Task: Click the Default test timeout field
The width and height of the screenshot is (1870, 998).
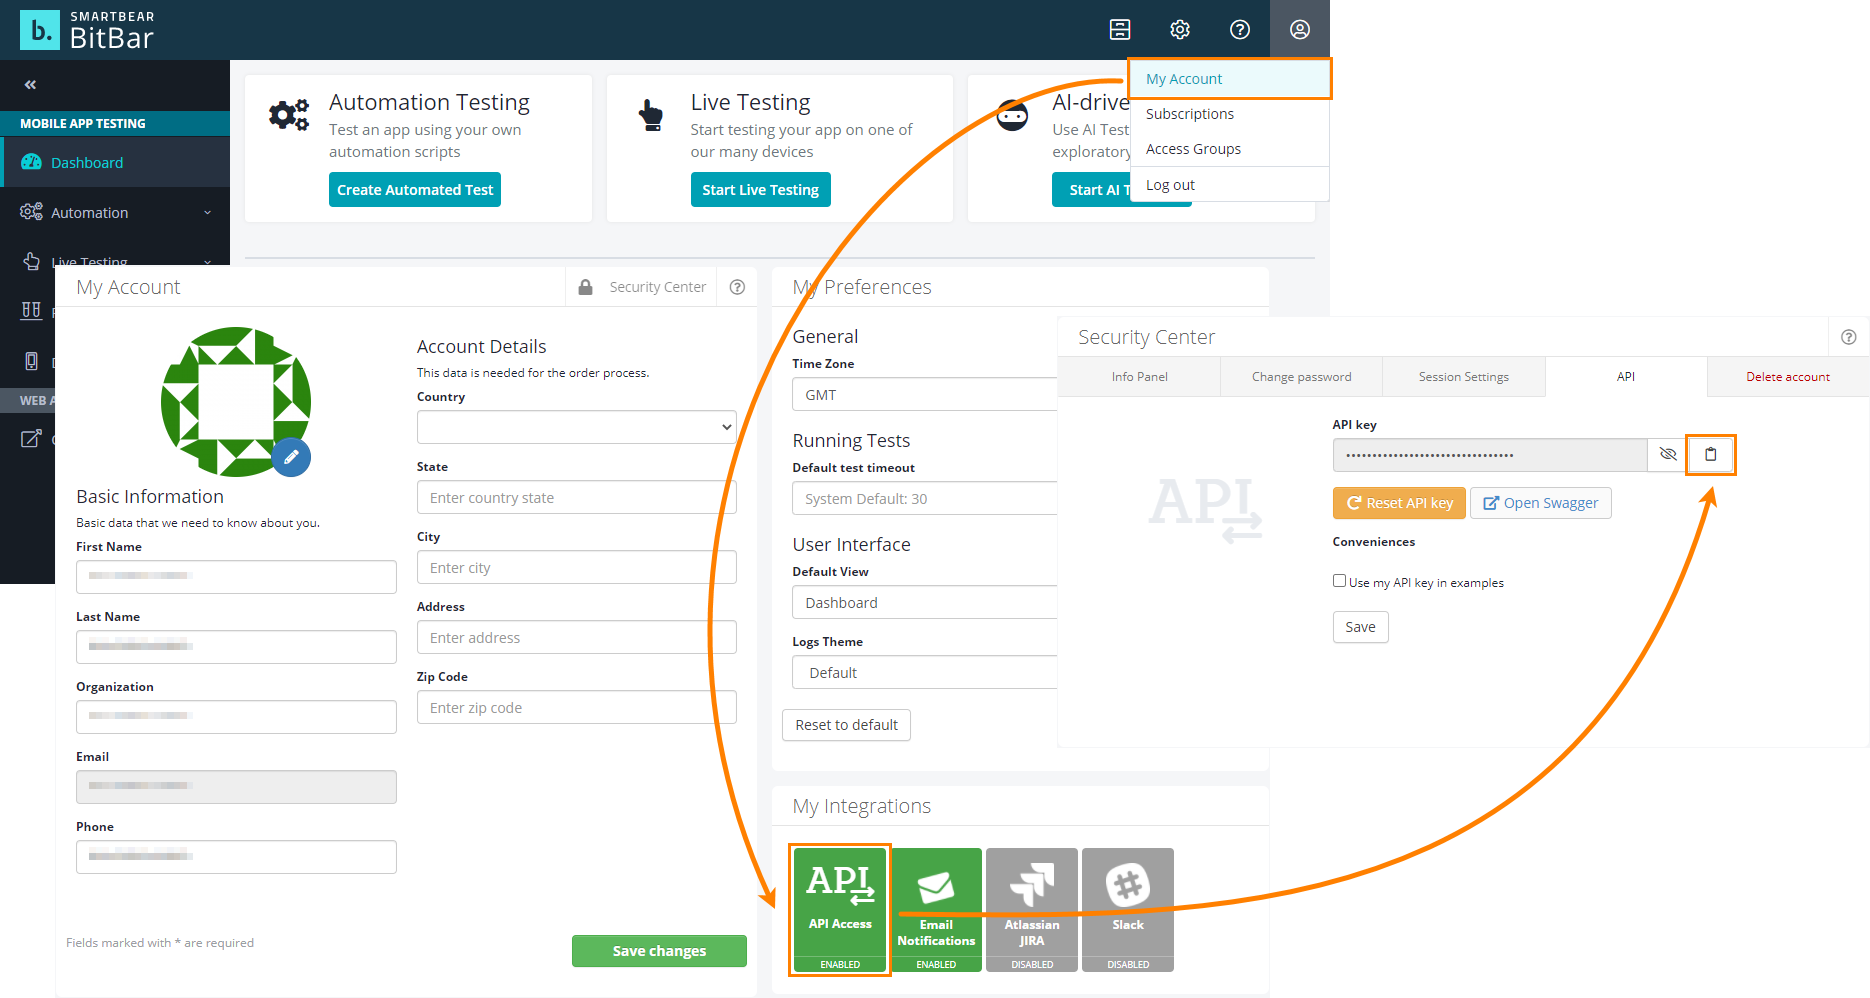Action: click(x=925, y=498)
